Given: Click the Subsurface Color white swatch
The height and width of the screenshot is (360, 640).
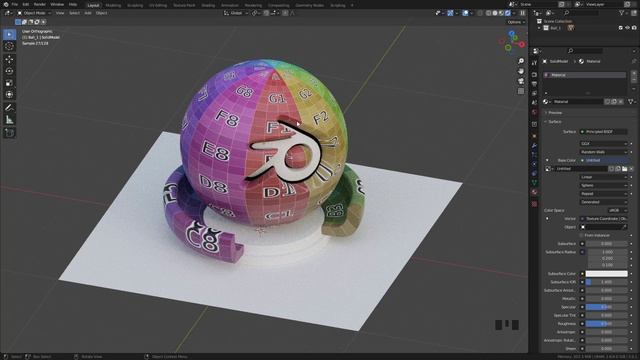Looking at the screenshot, I should coord(607,274).
